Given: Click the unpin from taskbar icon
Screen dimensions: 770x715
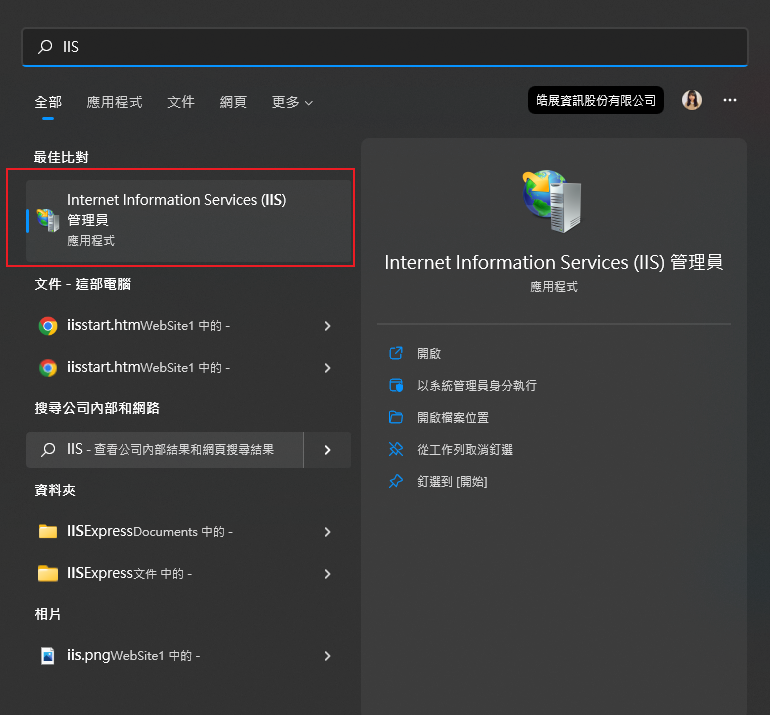Looking at the screenshot, I should point(396,449).
